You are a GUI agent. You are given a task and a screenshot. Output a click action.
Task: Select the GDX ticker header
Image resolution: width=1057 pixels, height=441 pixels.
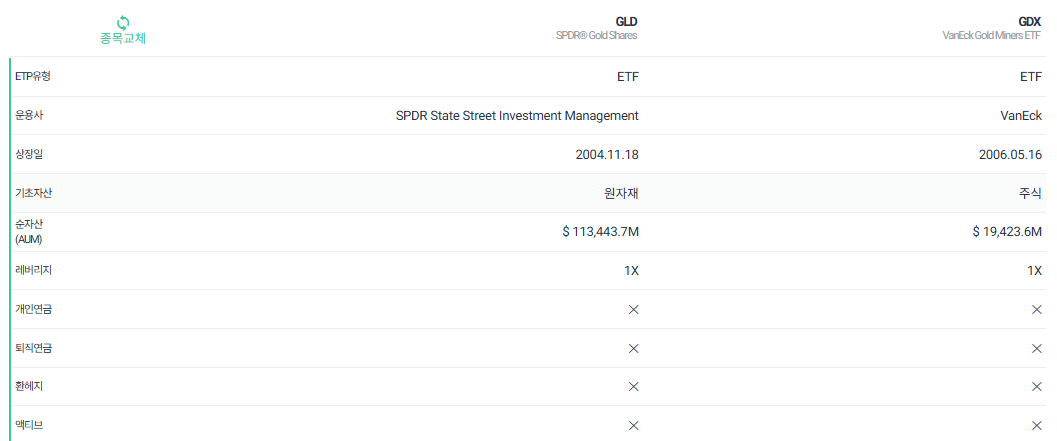click(1030, 22)
